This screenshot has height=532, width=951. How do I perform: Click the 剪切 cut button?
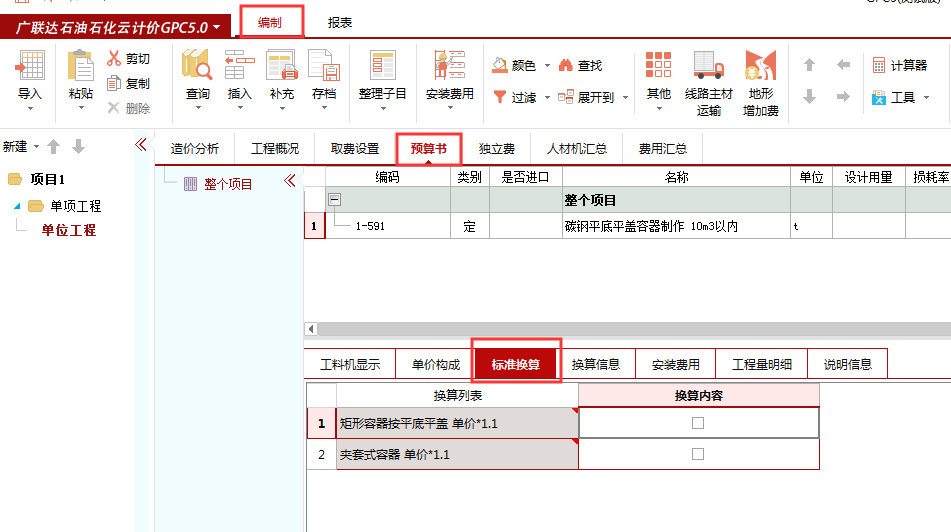tap(128, 59)
